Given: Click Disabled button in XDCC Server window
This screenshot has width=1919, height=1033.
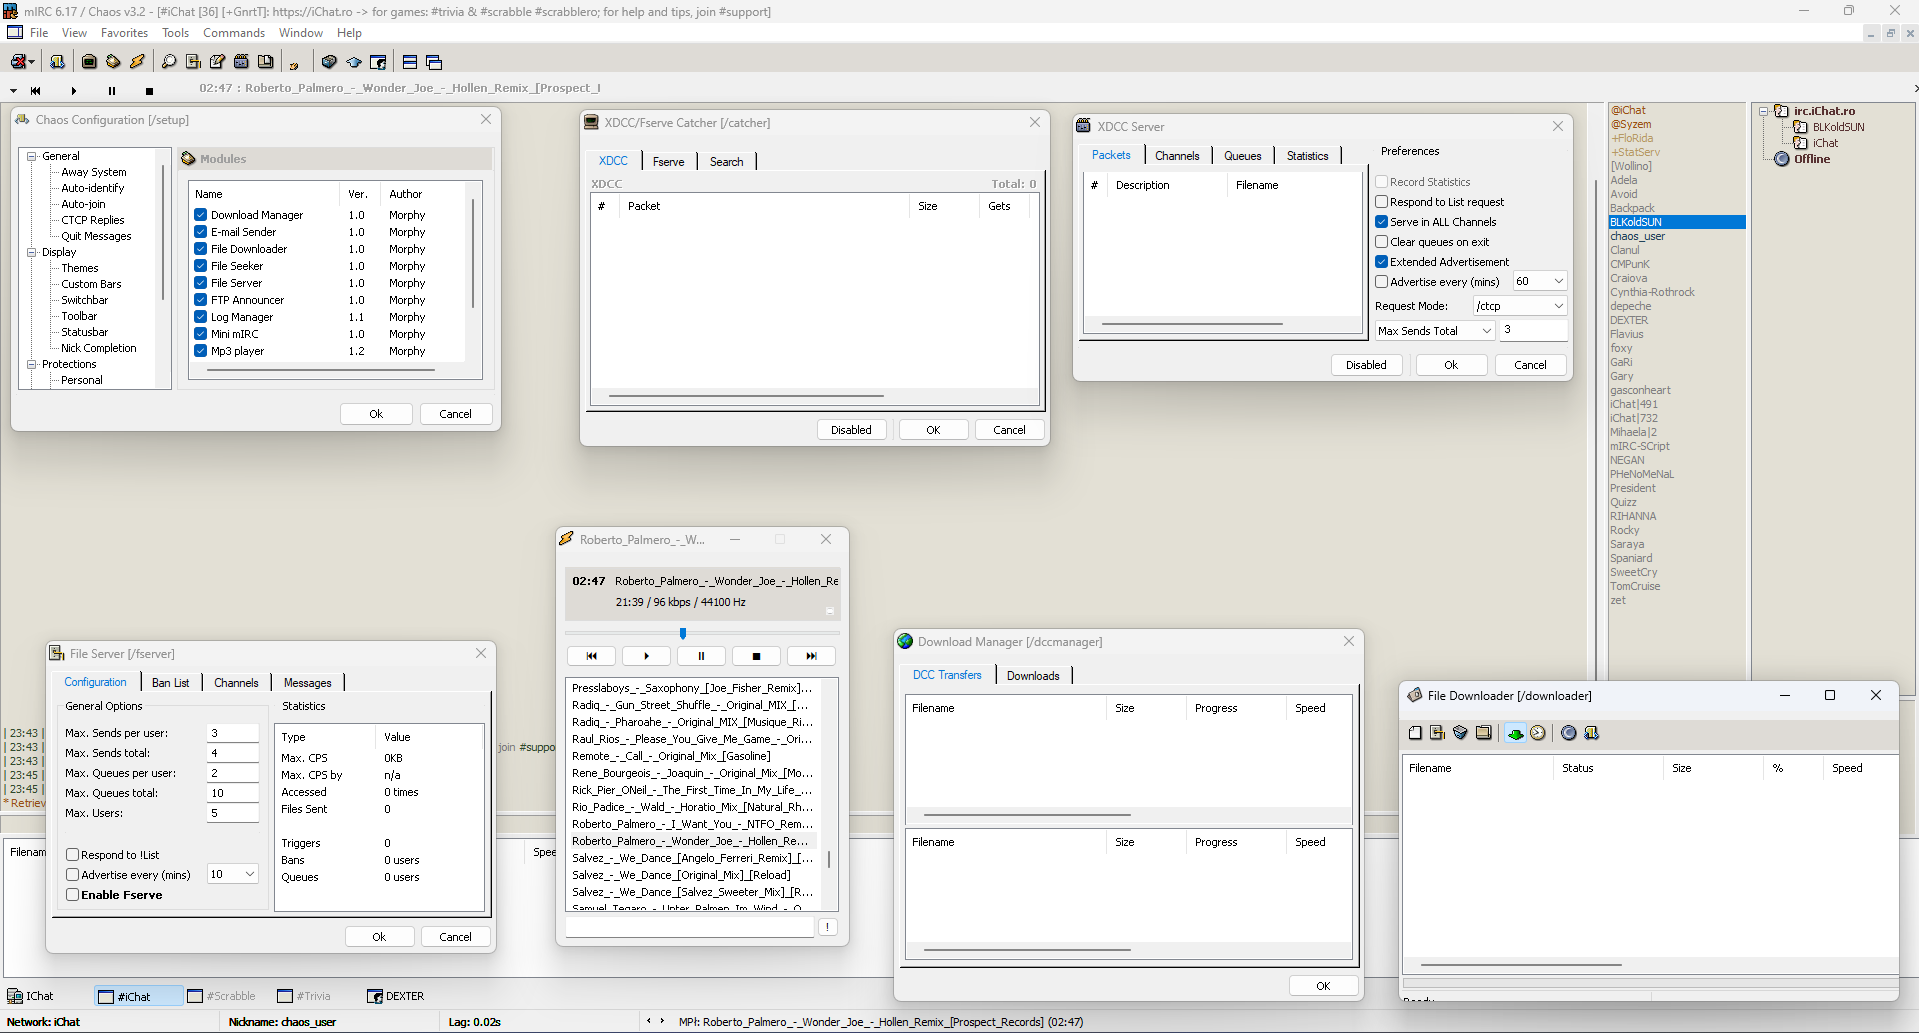Looking at the screenshot, I should pyautogui.click(x=1366, y=365).
